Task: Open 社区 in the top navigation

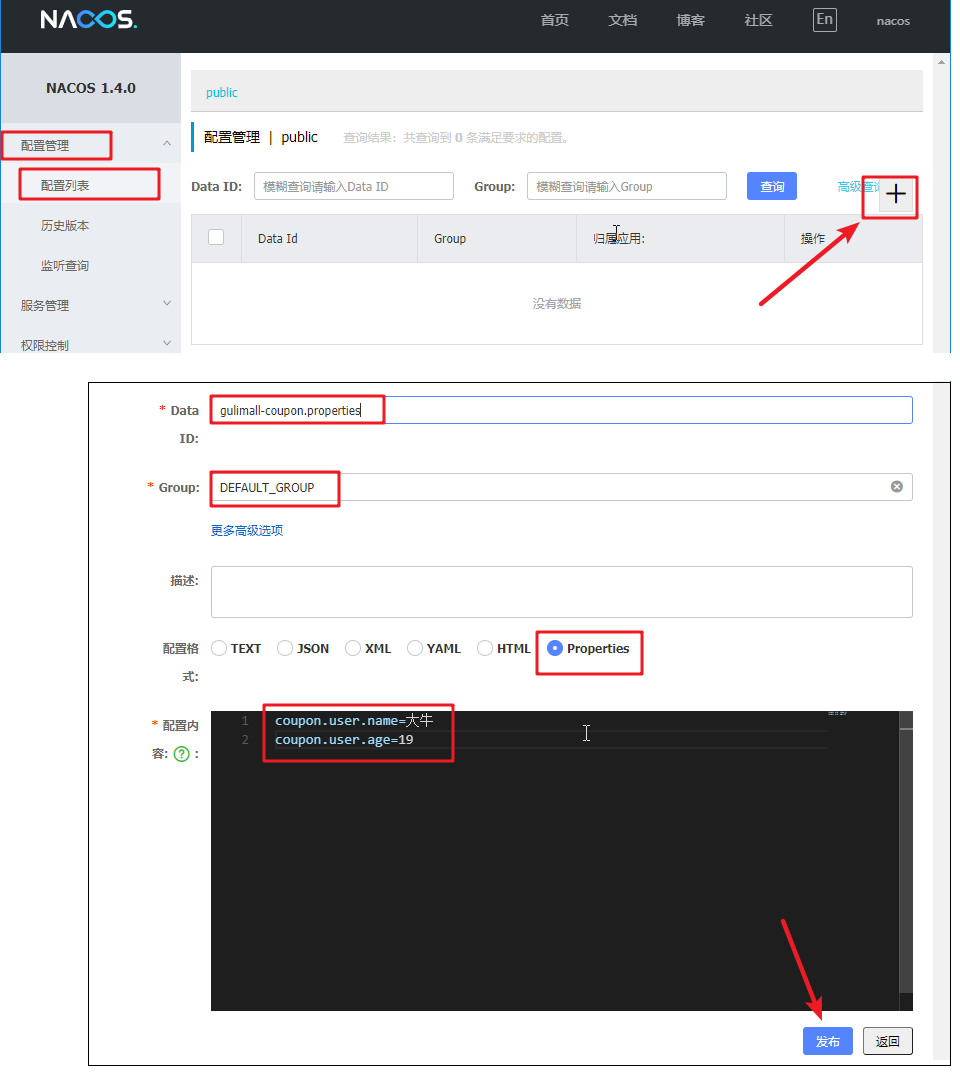Action: pos(758,21)
